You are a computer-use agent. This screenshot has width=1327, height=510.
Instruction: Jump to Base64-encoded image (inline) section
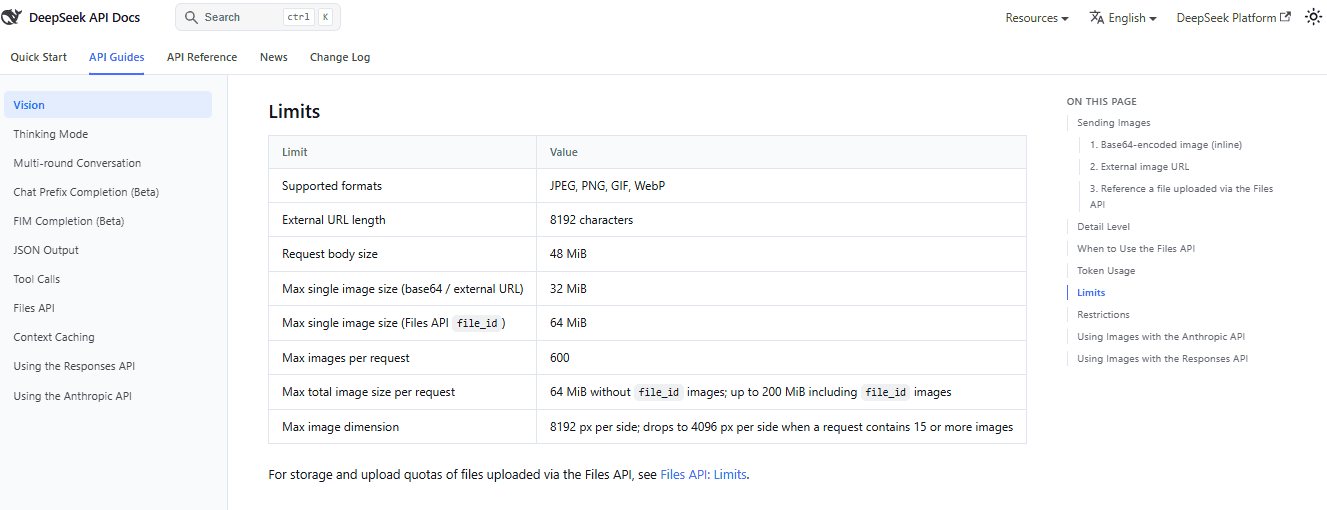pos(1165,145)
